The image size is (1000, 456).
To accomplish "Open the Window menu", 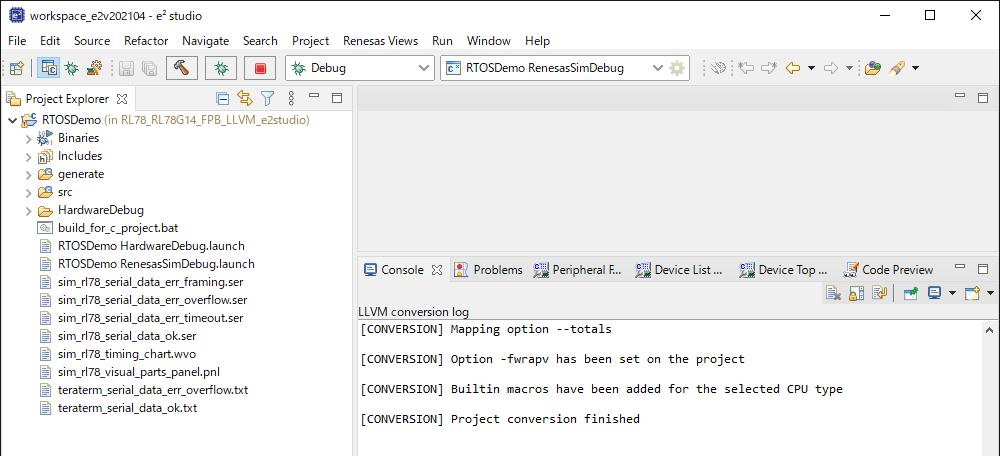I will 489,41.
